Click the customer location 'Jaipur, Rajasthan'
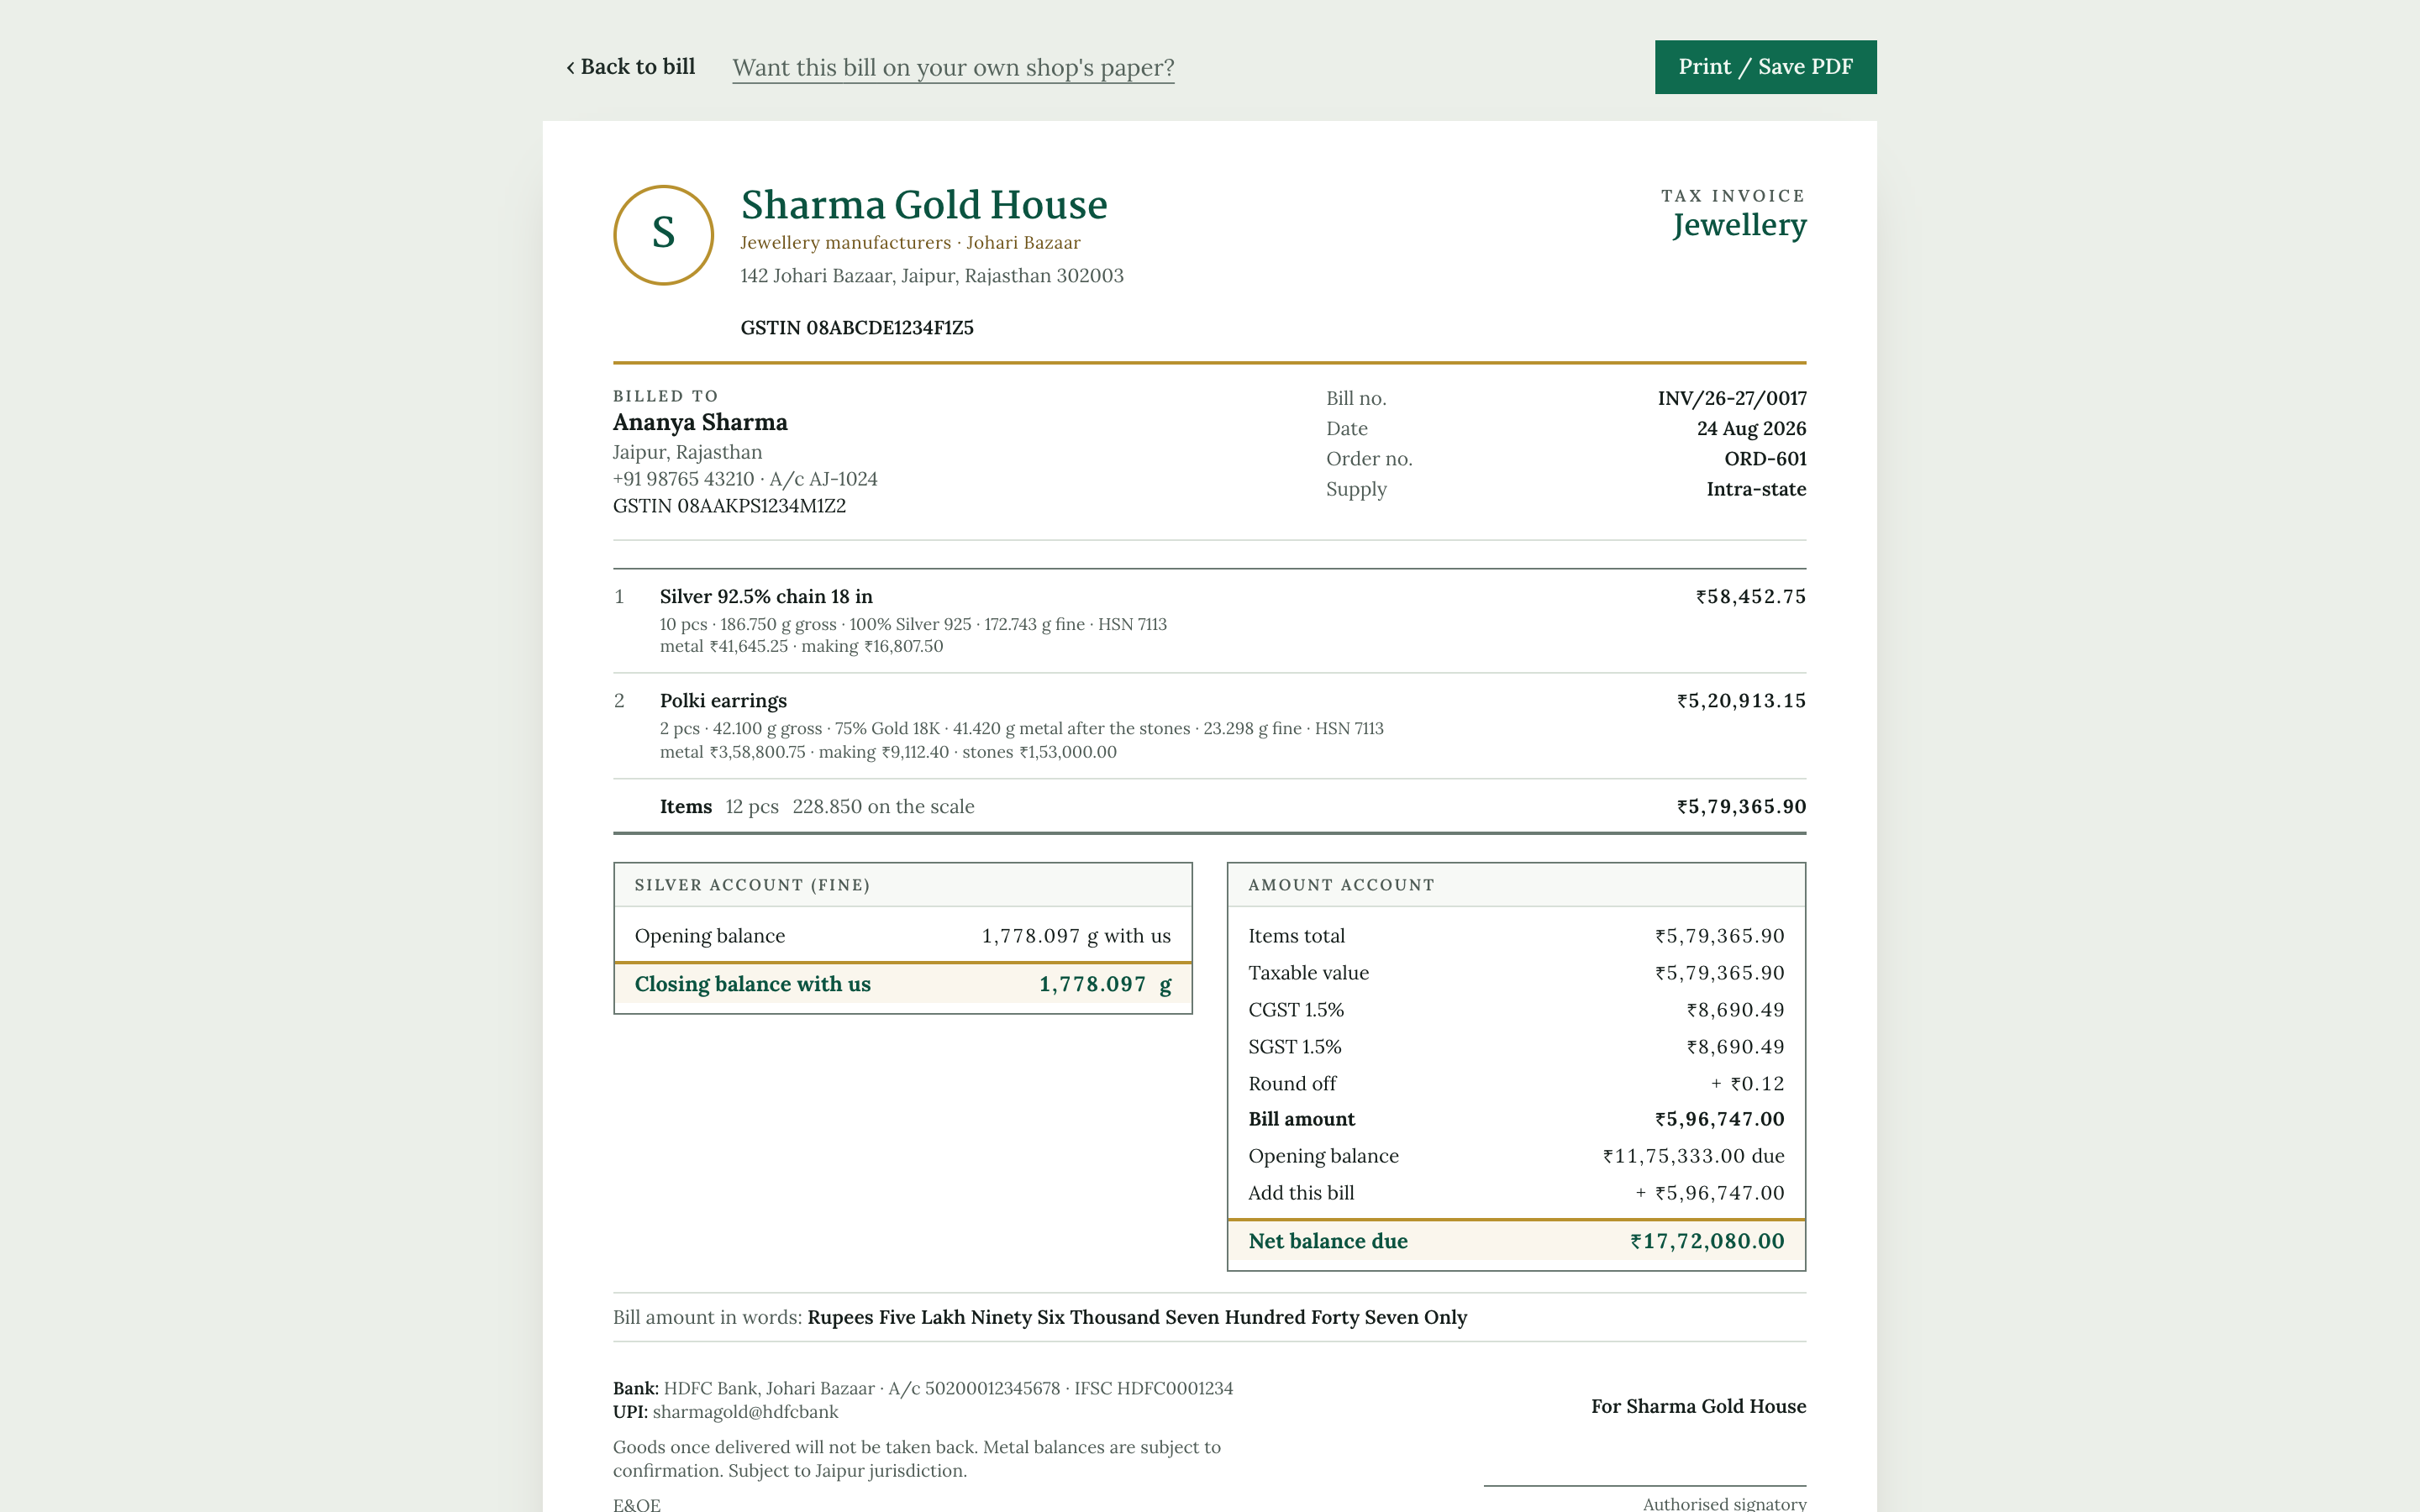2420x1512 pixels. [x=687, y=453]
